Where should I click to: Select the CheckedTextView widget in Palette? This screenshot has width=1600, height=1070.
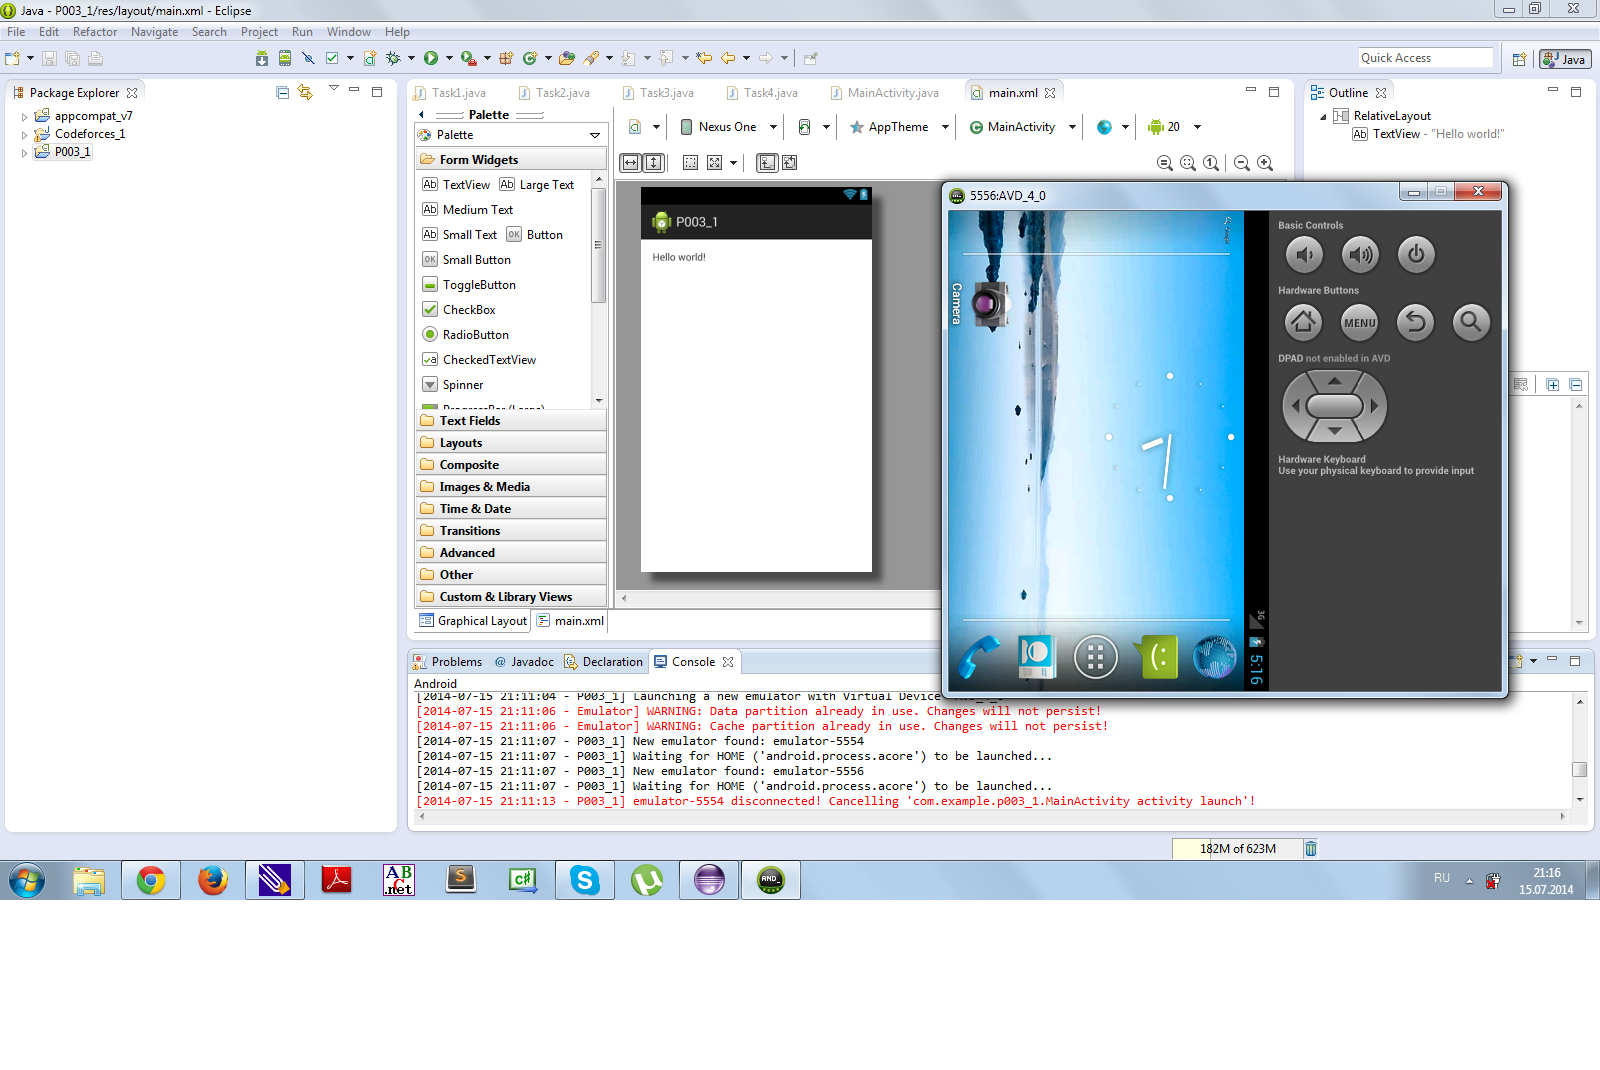[x=479, y=360]
